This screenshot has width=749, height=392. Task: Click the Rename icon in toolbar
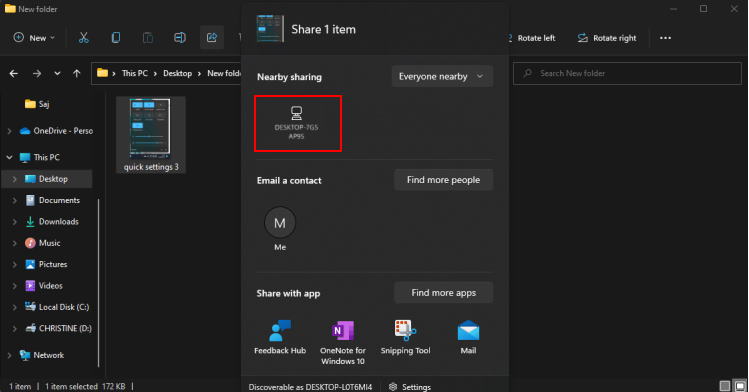tap(180, 38)
